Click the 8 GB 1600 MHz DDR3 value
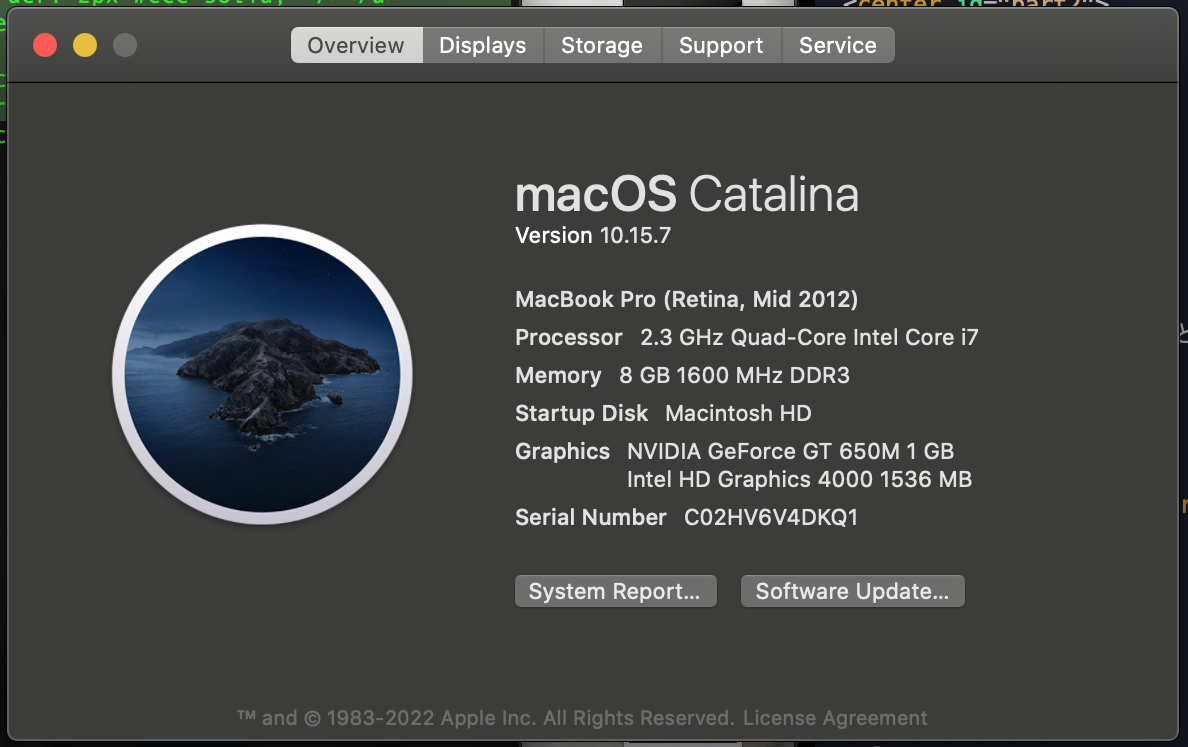 tap(734, 375)
